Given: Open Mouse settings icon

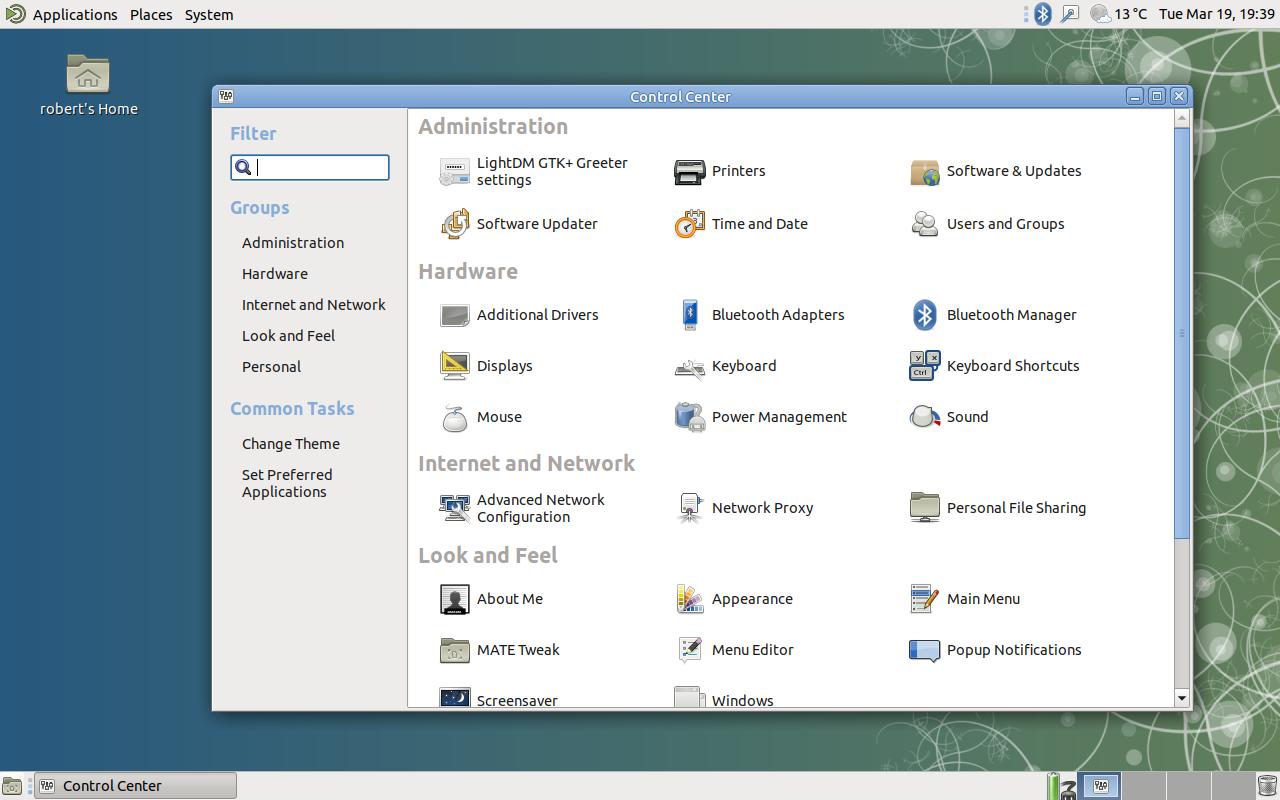Looking at the screenshot, I should coord(455,417).
